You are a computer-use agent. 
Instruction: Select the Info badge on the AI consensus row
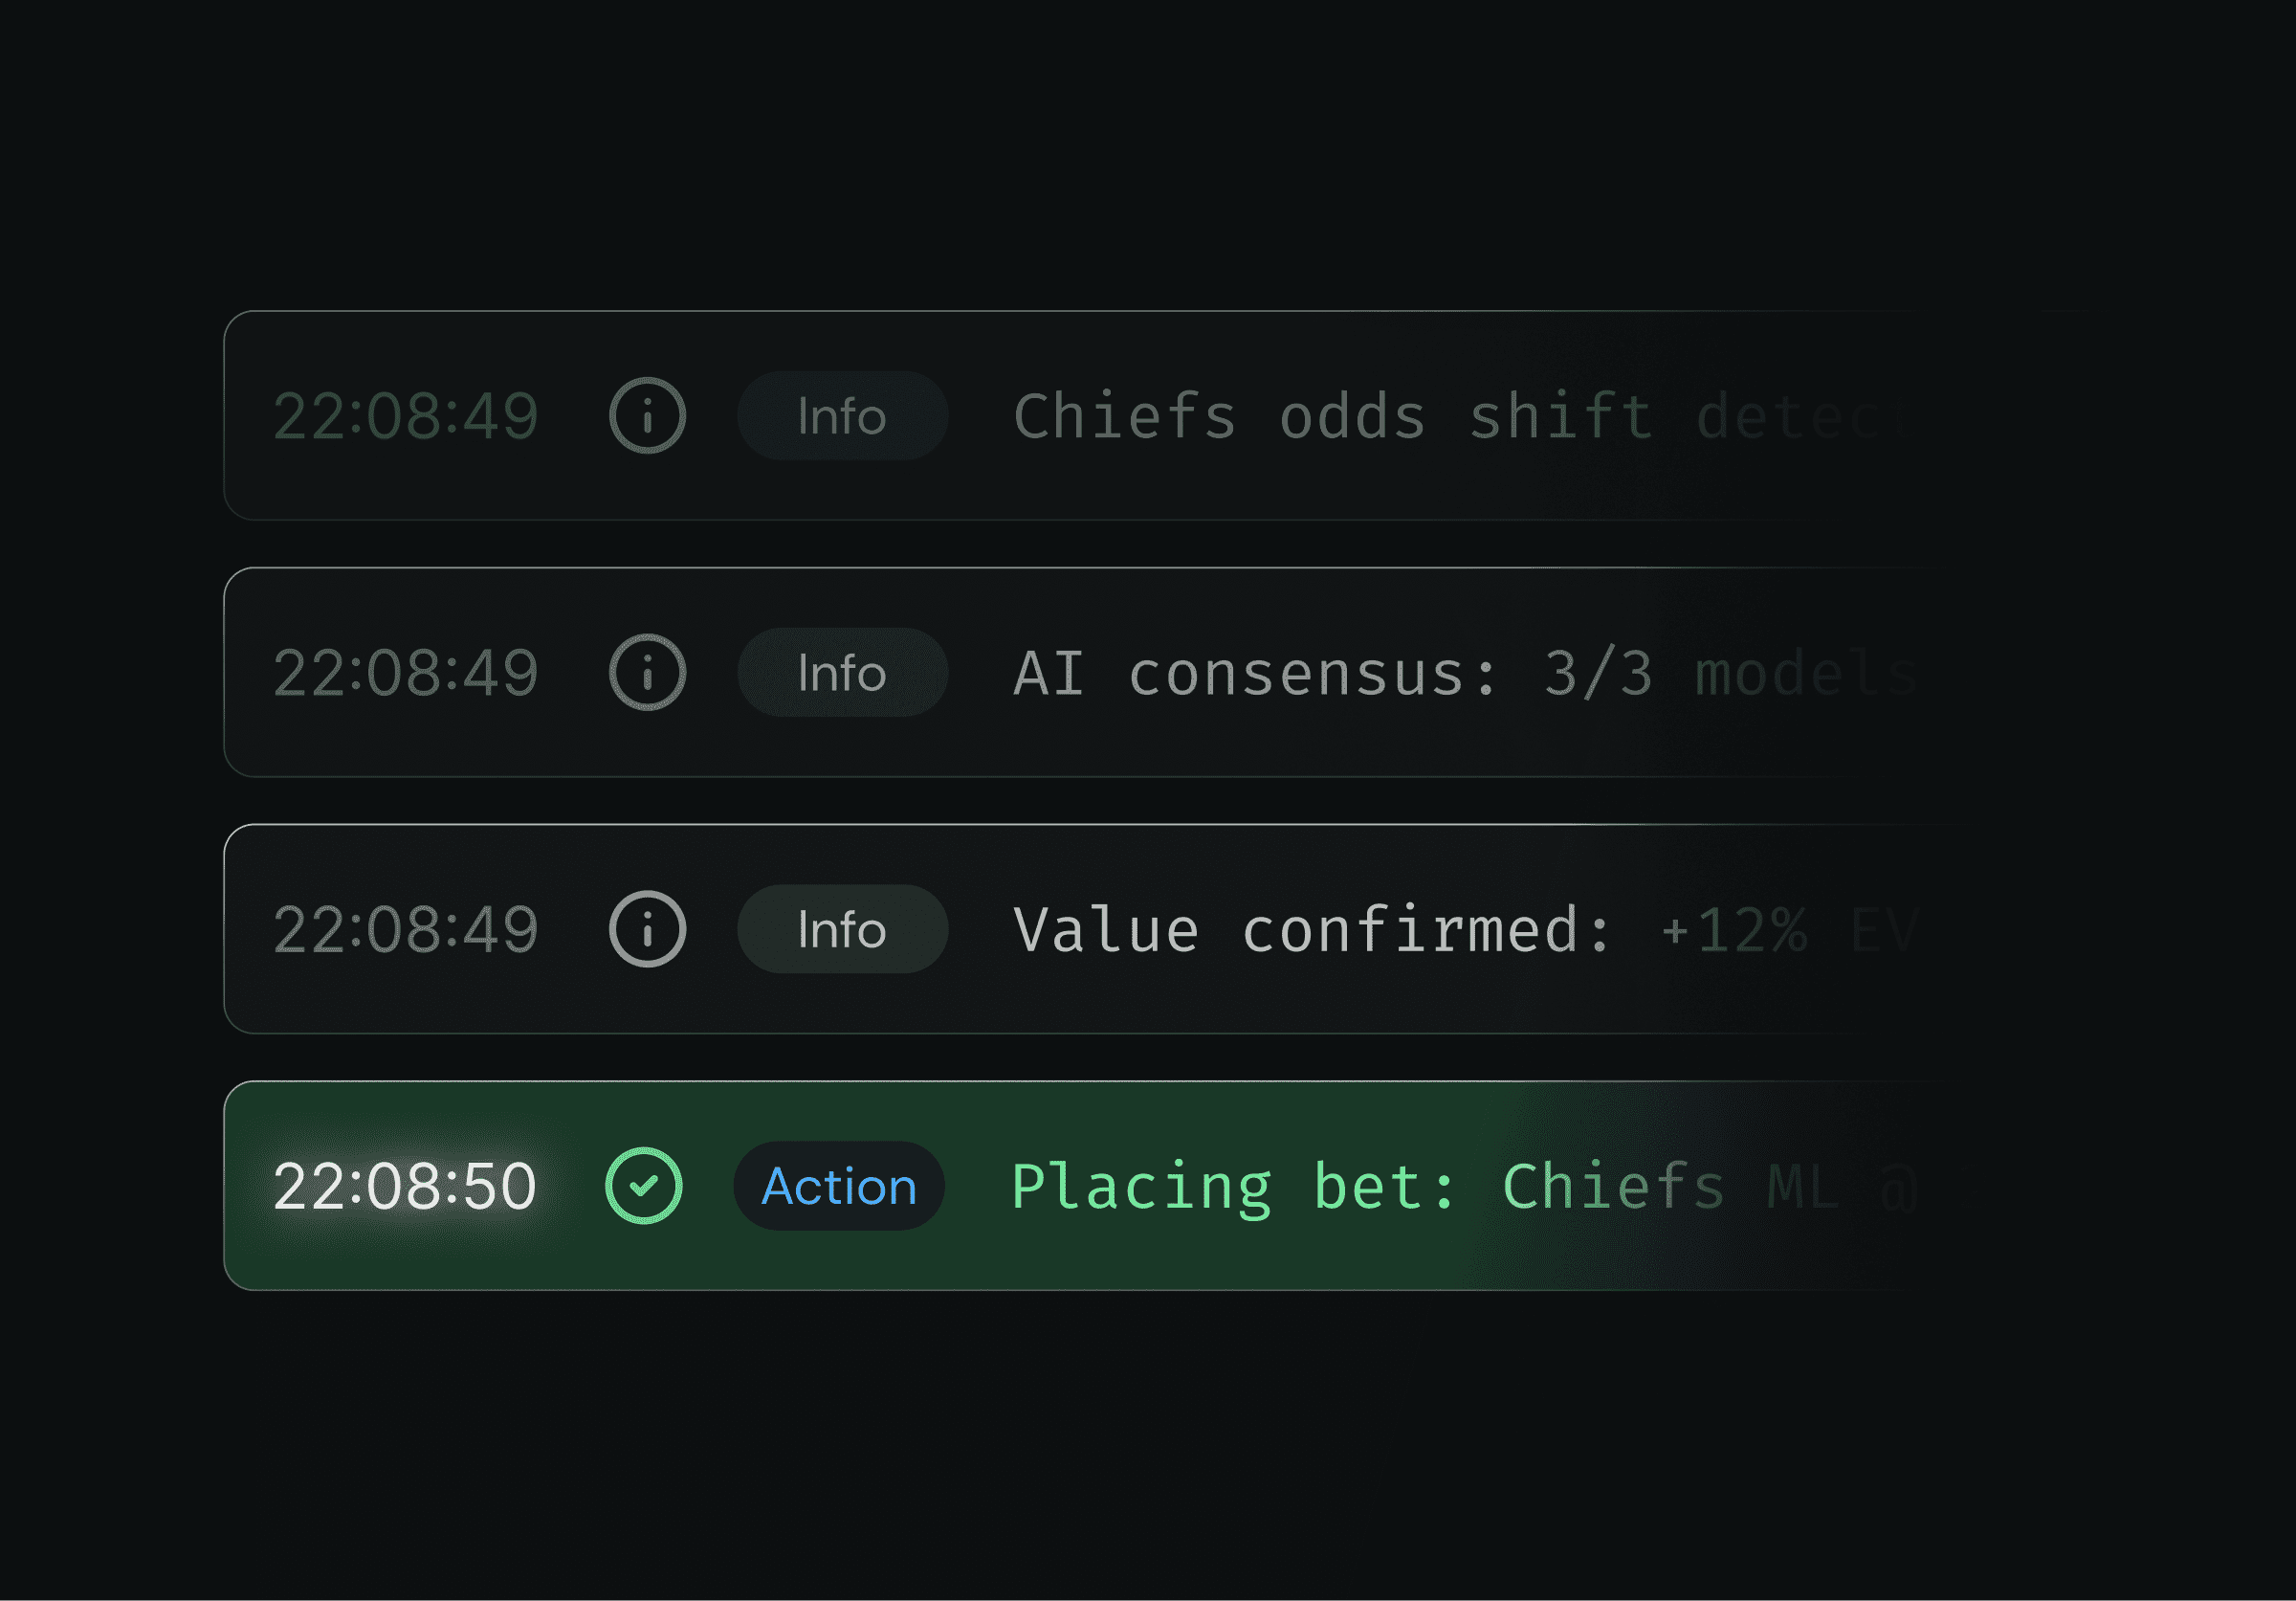coord(842,673)
